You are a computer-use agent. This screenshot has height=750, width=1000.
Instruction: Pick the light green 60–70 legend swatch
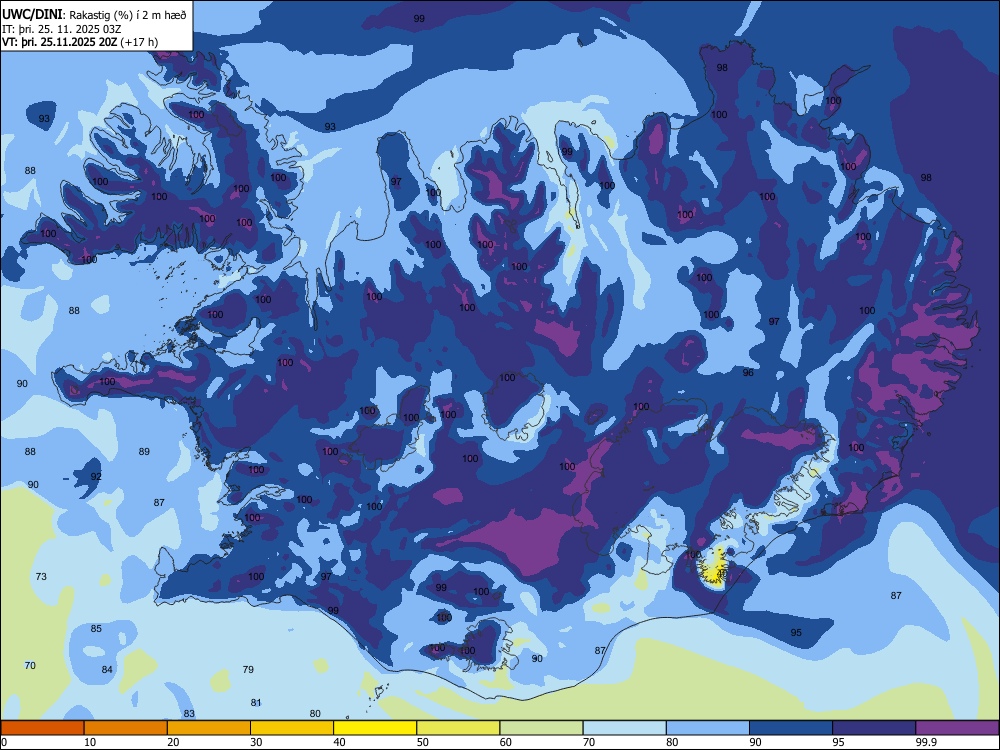pyautogui.click(x=541, y=728)
